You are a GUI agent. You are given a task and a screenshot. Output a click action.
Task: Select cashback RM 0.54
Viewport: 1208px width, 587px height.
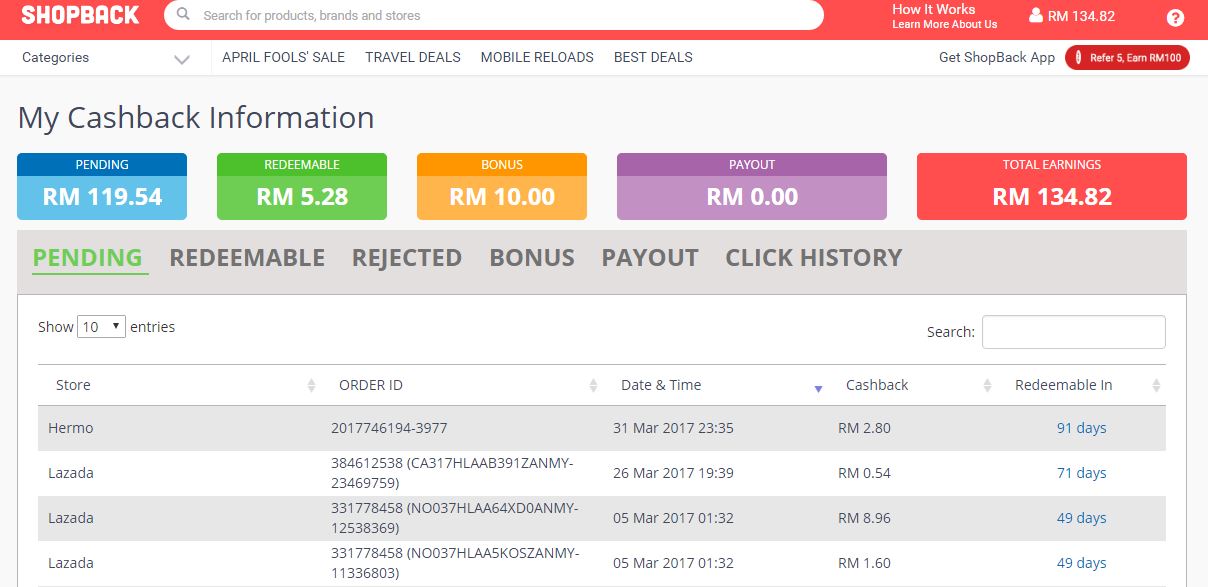864,473
